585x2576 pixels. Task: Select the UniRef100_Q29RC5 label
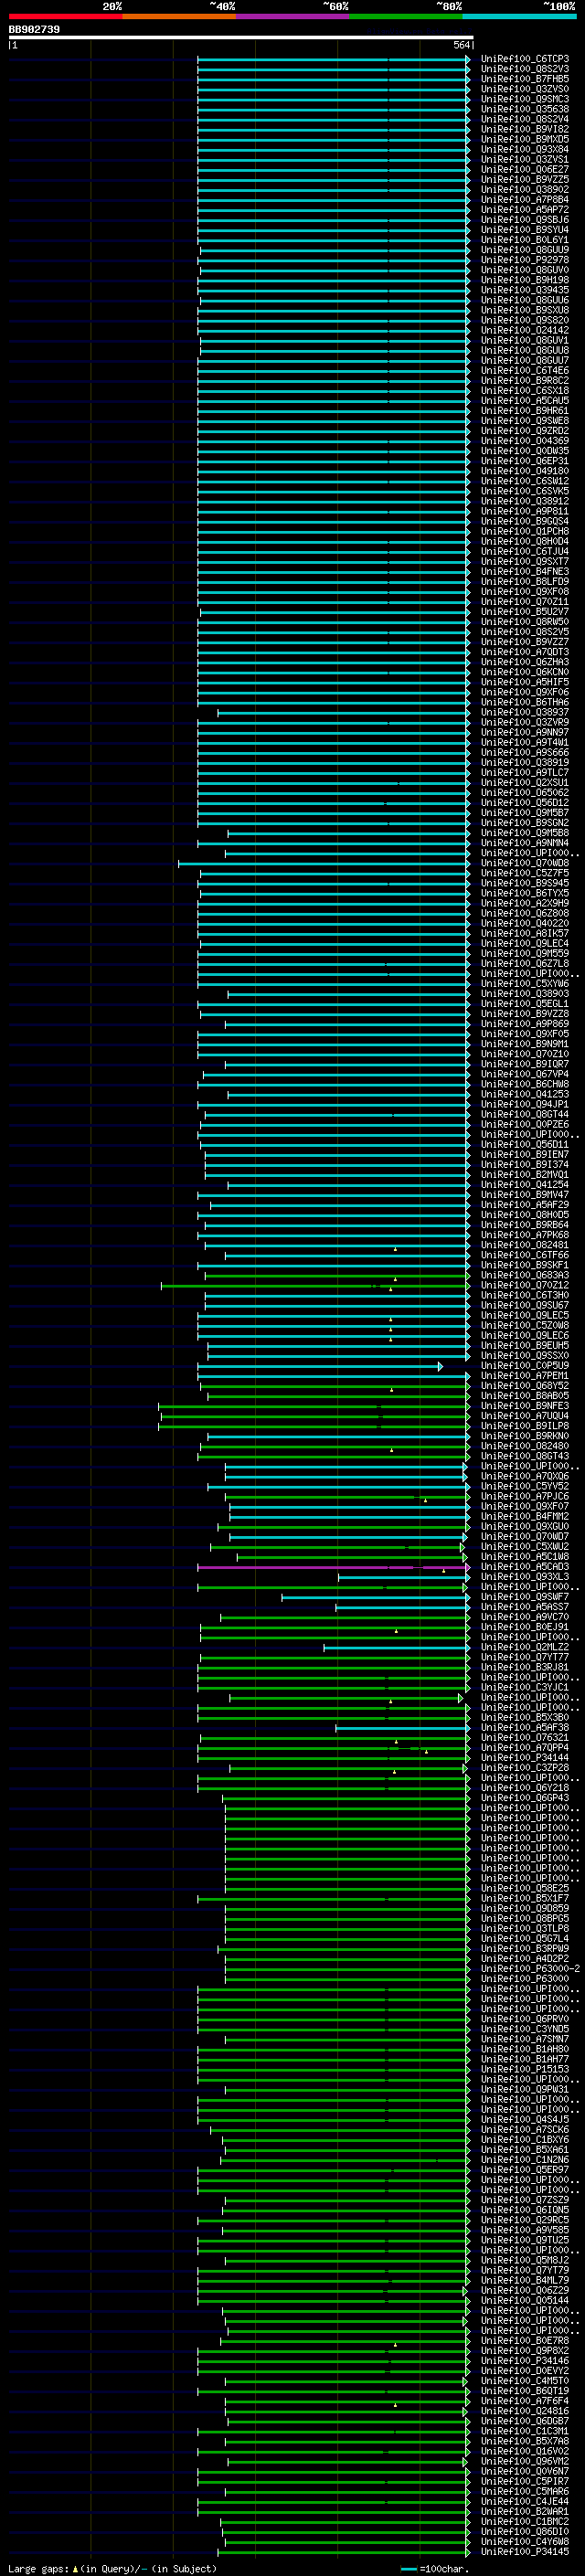524,2220
